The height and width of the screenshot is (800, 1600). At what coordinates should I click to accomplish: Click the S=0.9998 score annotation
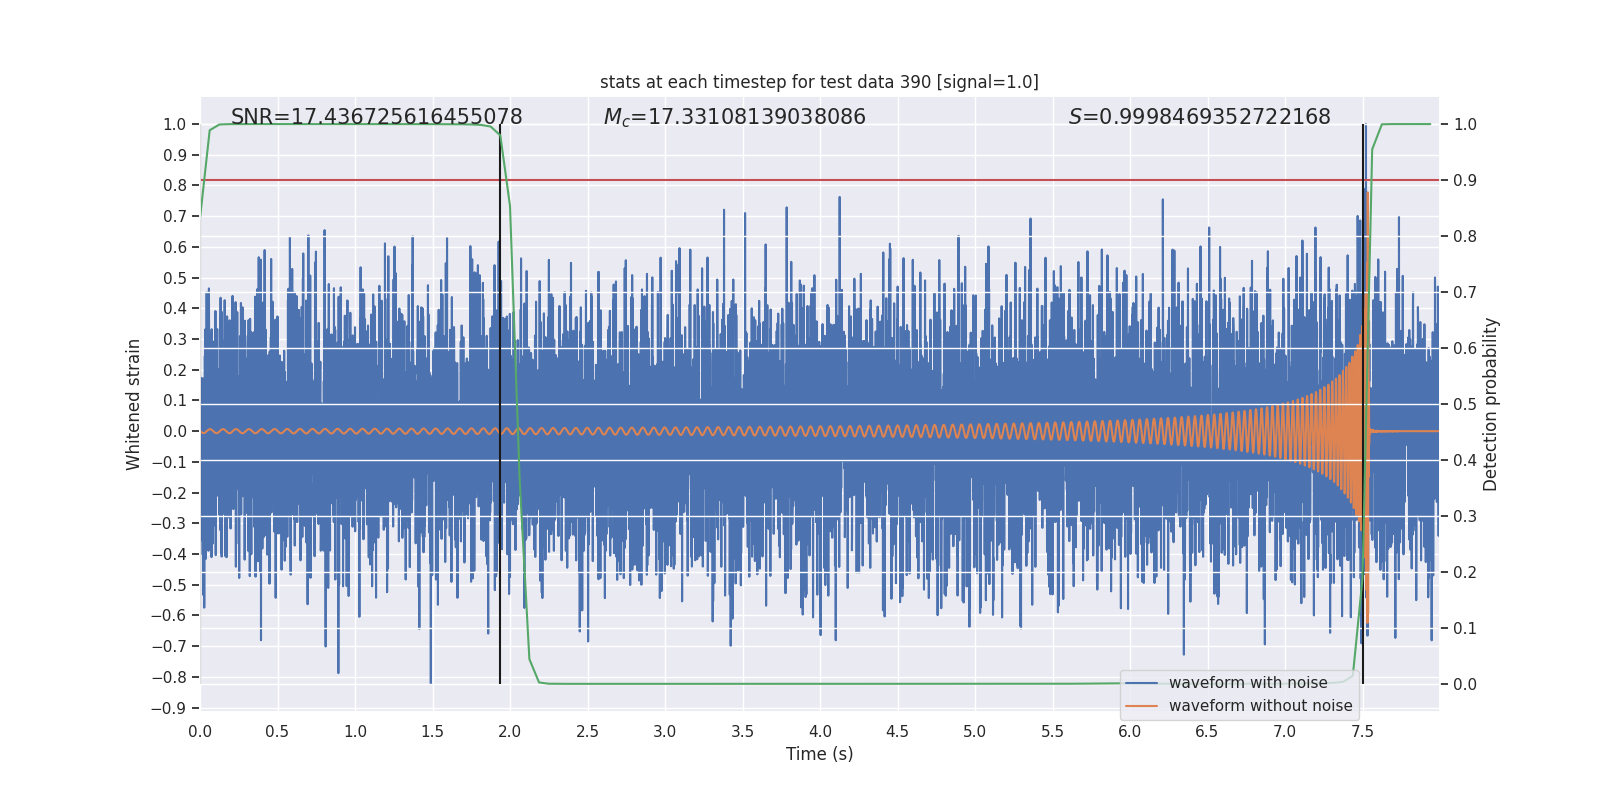point(1199,117)
